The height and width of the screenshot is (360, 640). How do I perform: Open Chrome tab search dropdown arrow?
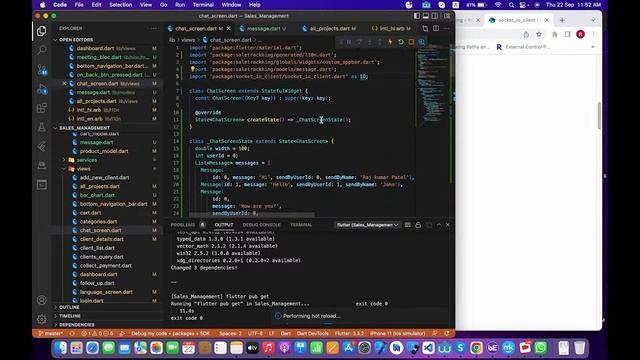point(593,20)
